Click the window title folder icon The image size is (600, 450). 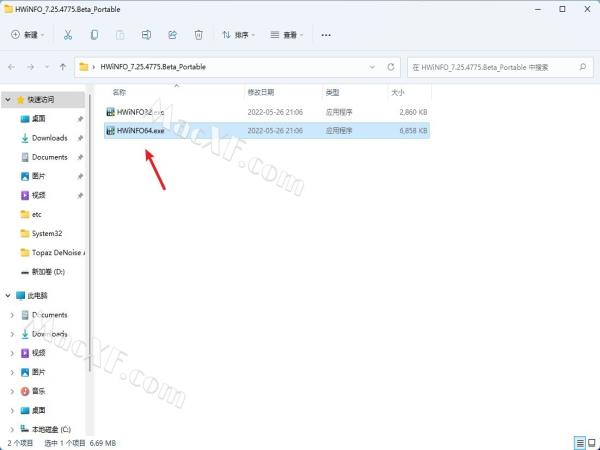8,9
